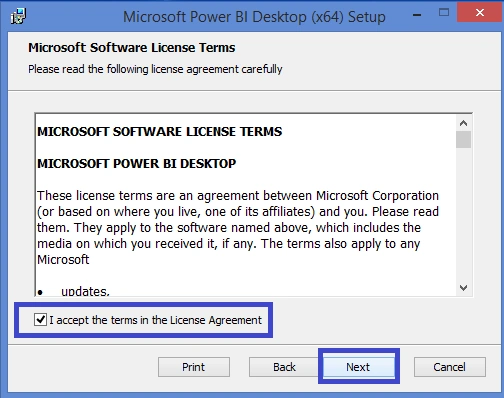Click the 'MICROSOFT POWER BI DESKTOP' heading

coord(137,164)
